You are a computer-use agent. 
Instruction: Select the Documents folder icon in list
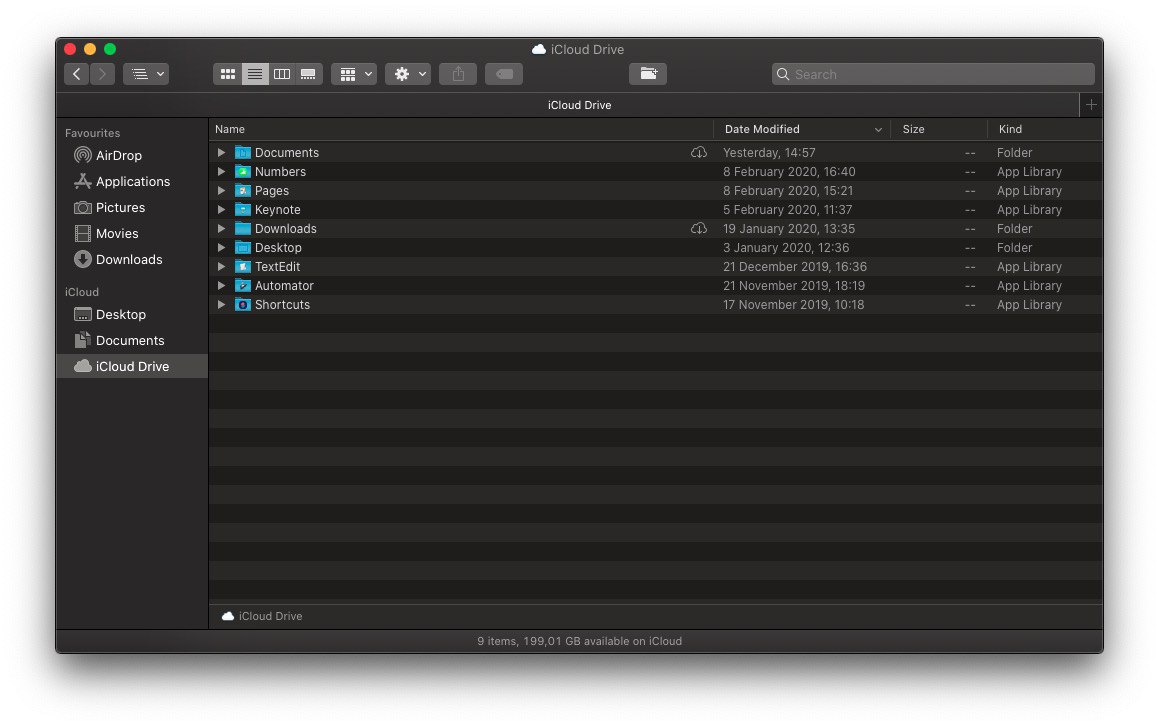pos(242,153)
